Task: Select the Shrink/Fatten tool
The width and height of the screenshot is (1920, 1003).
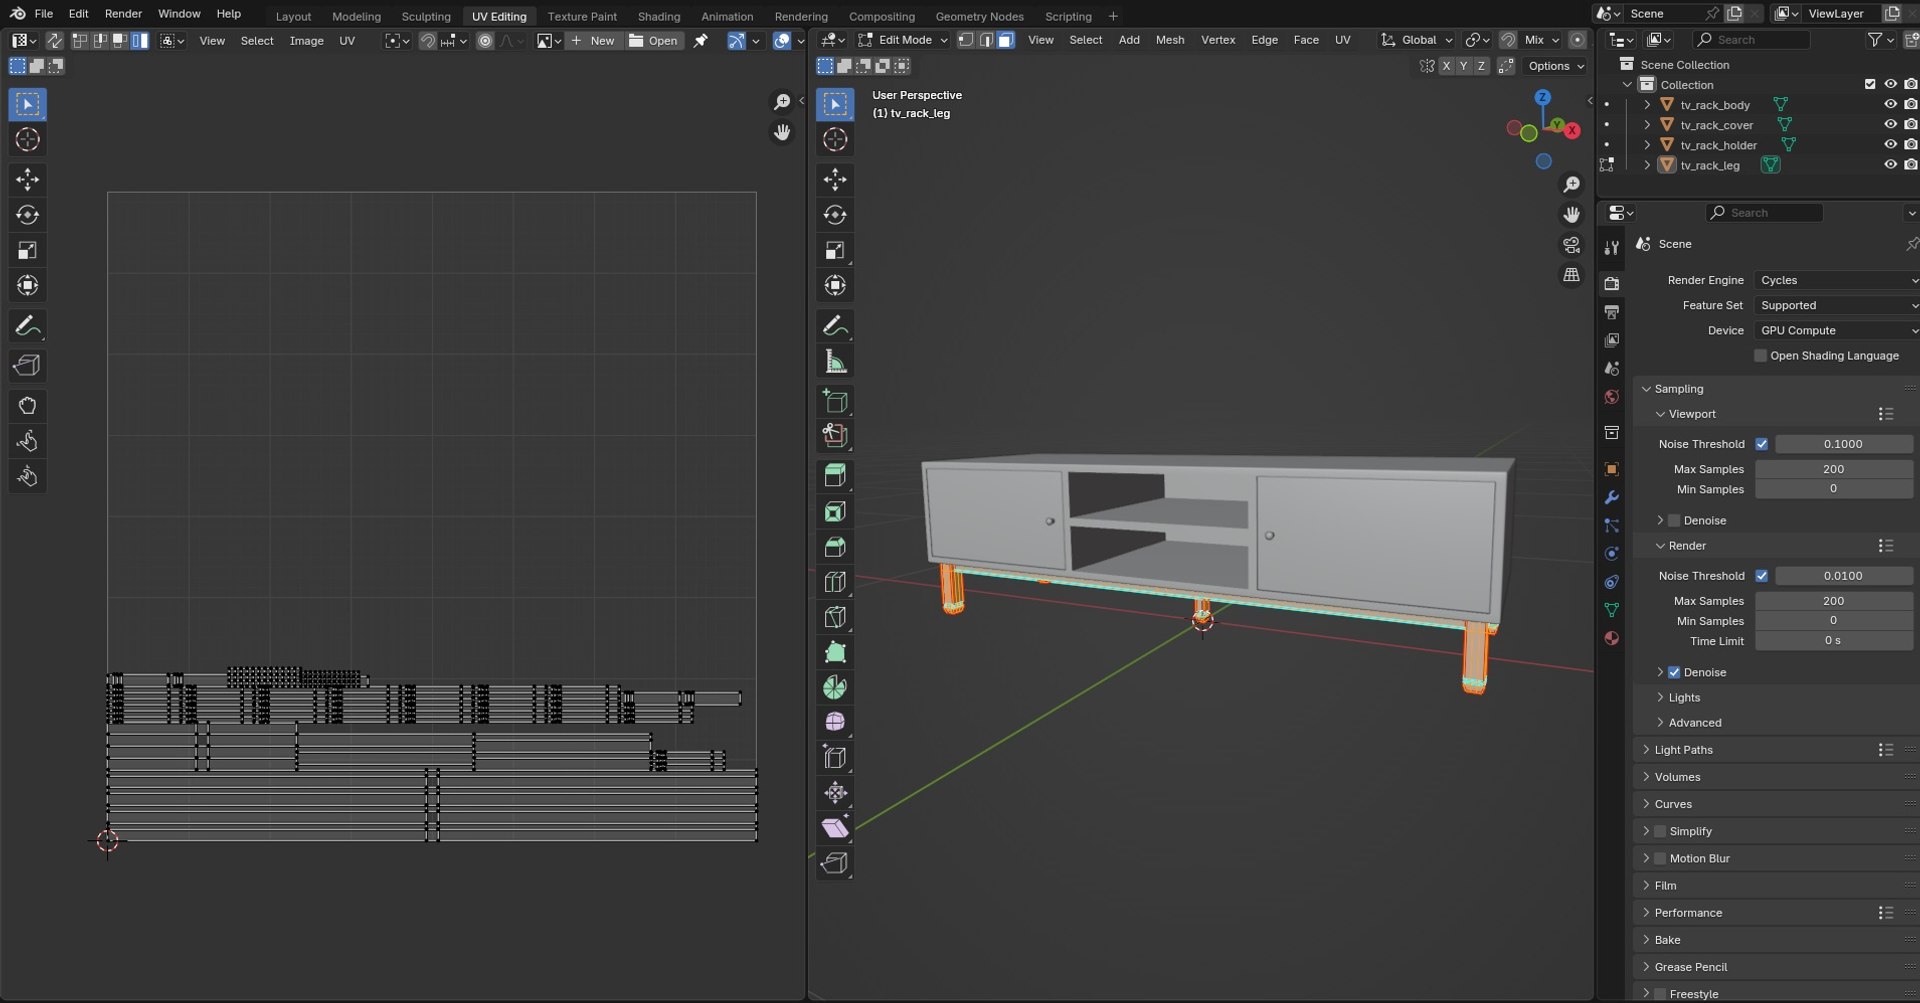Action: tap(835, 793)
